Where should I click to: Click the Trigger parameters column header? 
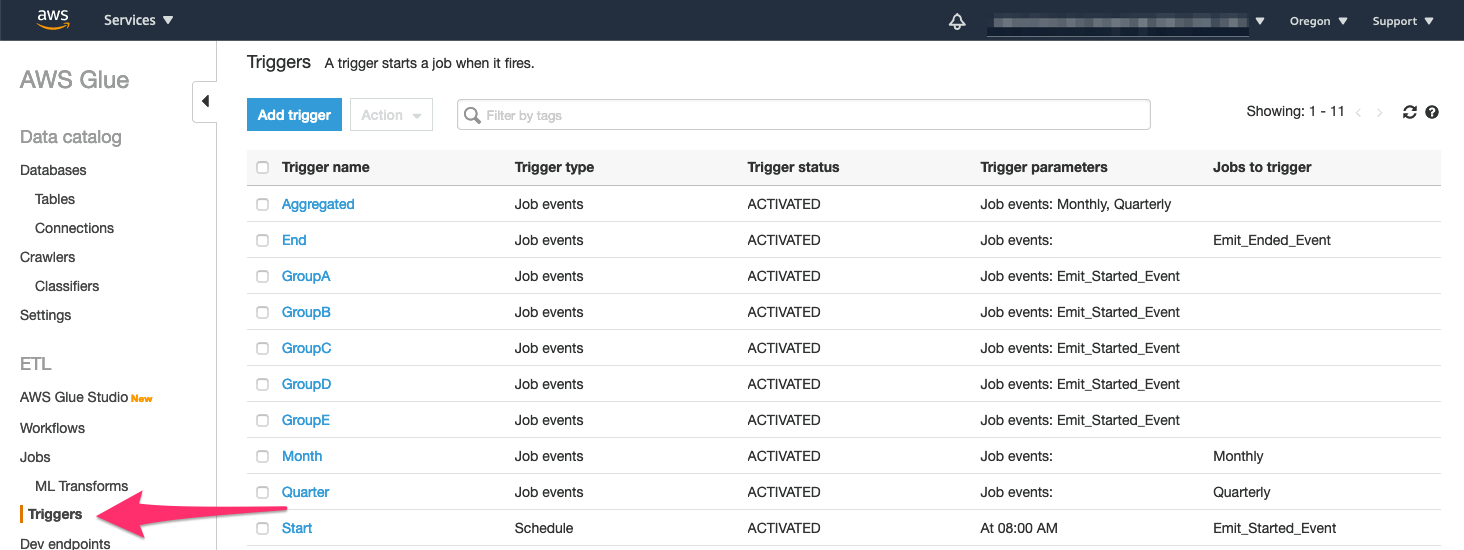click(1044, 167)
